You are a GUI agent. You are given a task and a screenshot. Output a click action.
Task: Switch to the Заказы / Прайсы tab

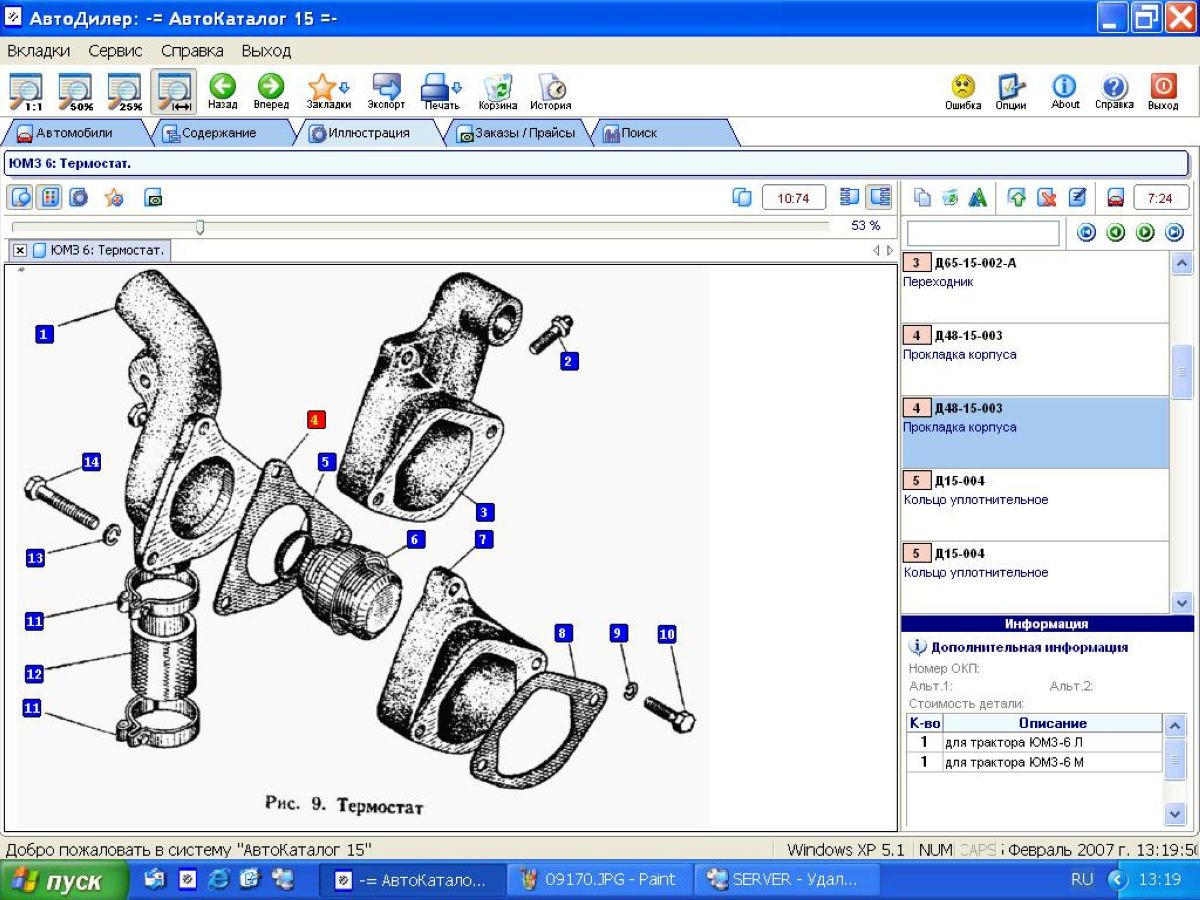click(x=516, y=133)
